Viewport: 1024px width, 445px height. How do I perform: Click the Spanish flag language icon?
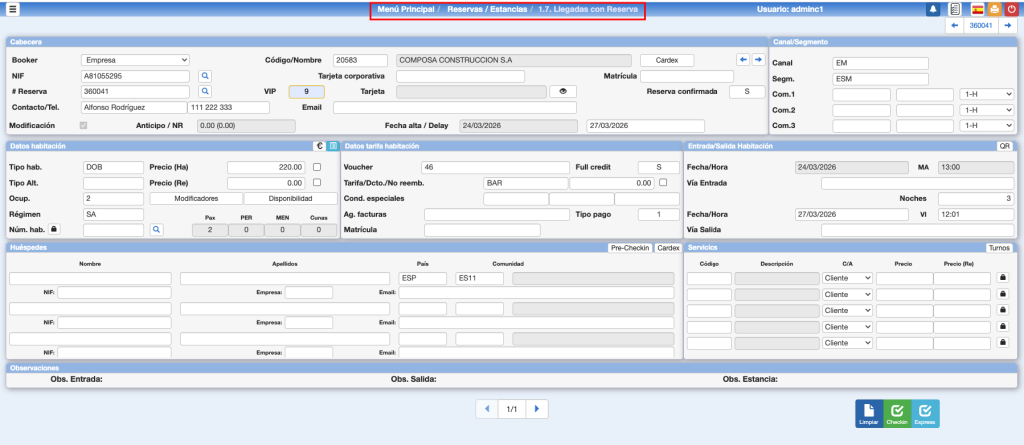click(978, 9)
